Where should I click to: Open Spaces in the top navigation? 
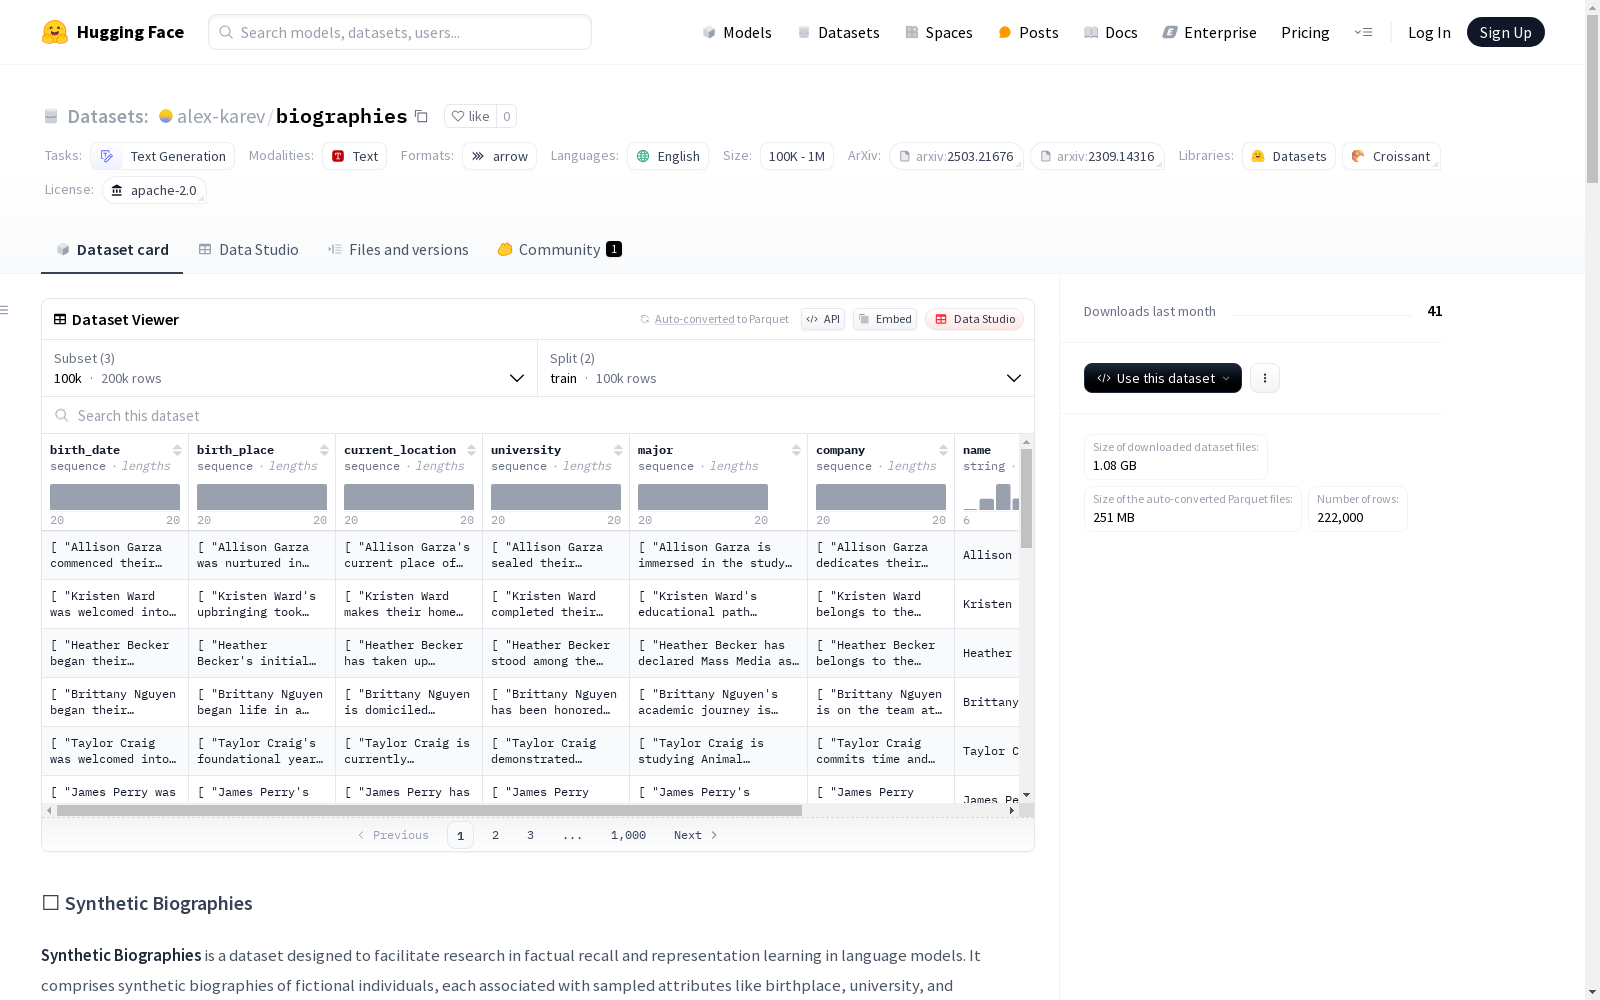[939, 32]
